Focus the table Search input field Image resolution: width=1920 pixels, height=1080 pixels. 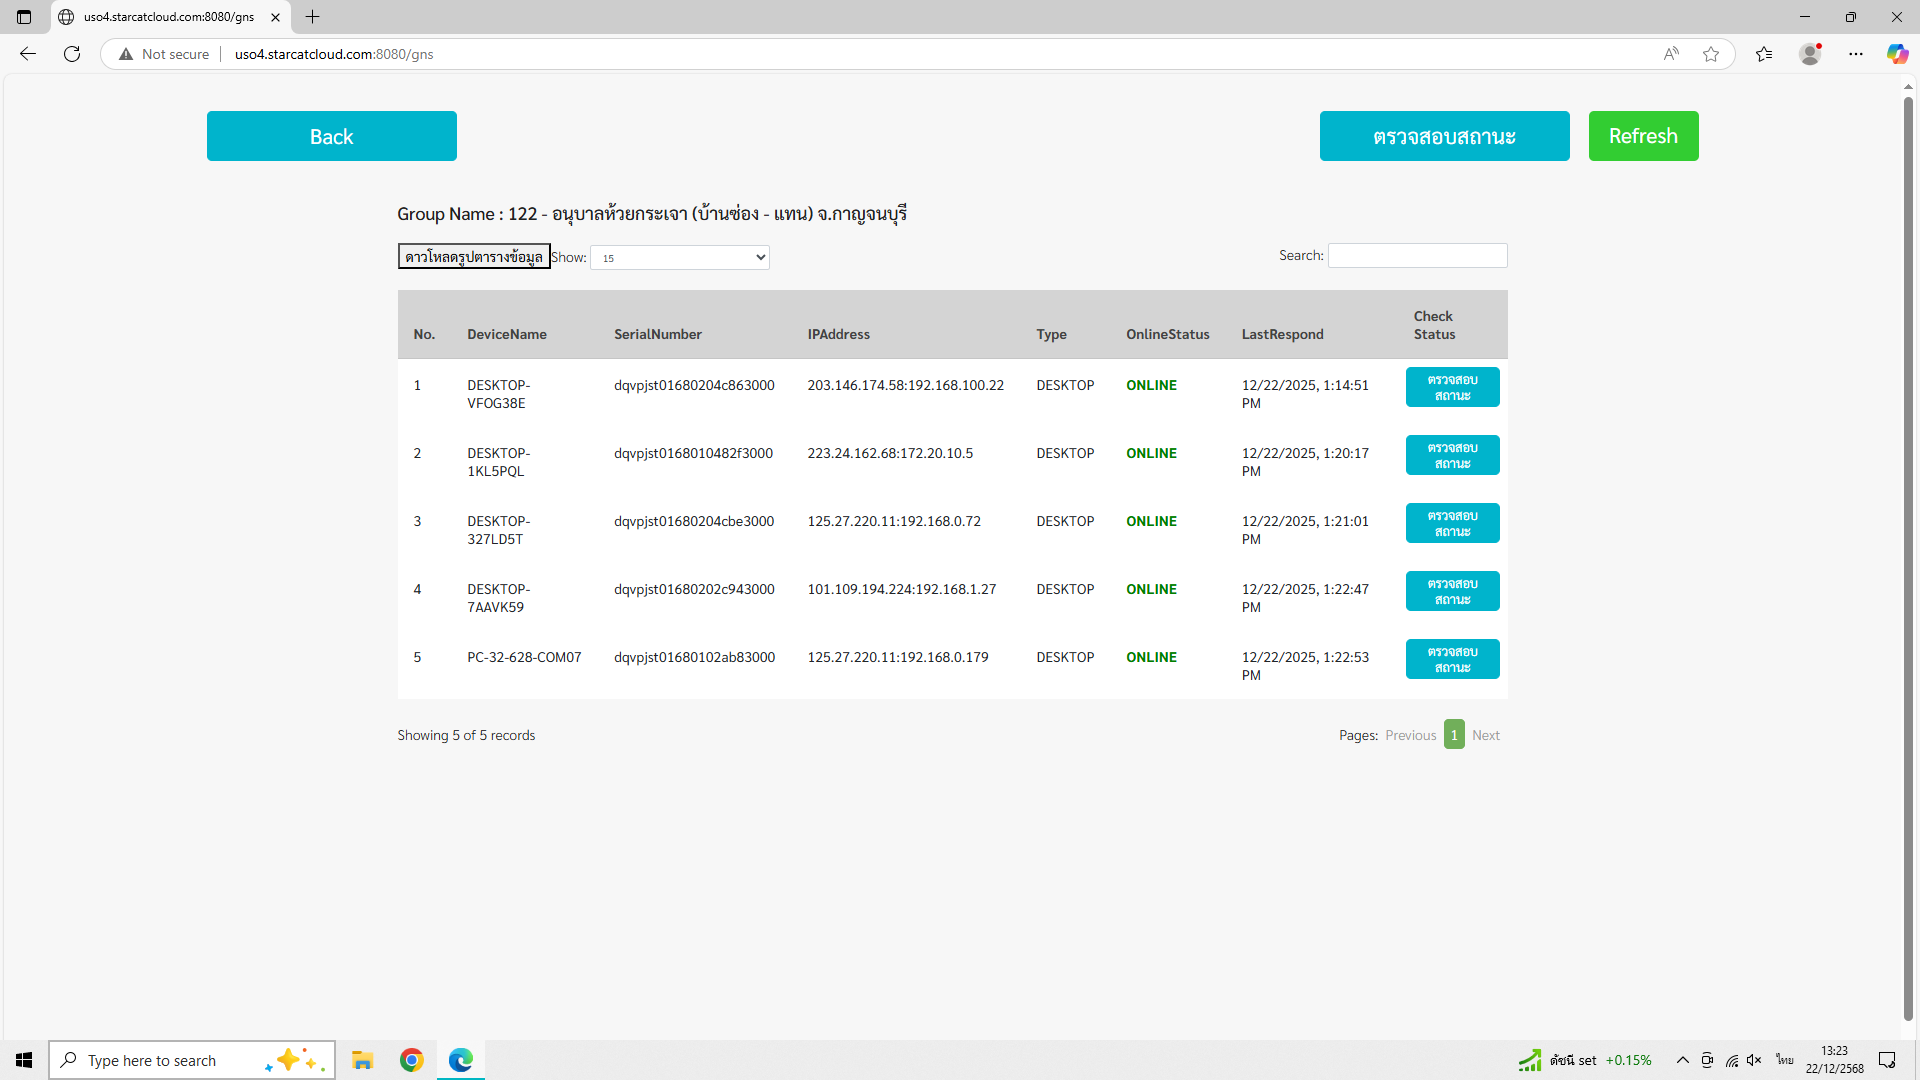1417,256
